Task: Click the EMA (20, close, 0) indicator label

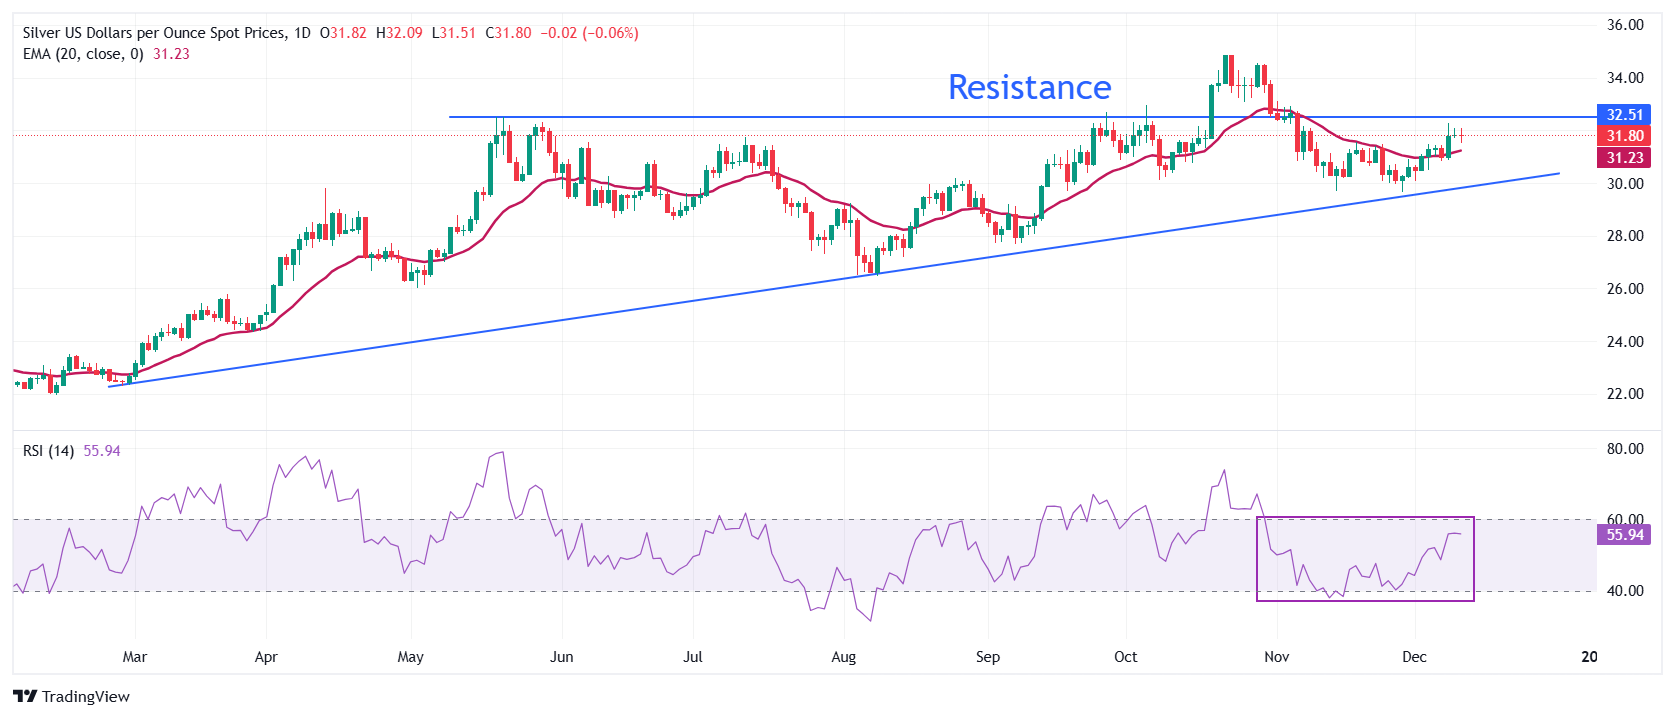Action: [x=83, y=54]
